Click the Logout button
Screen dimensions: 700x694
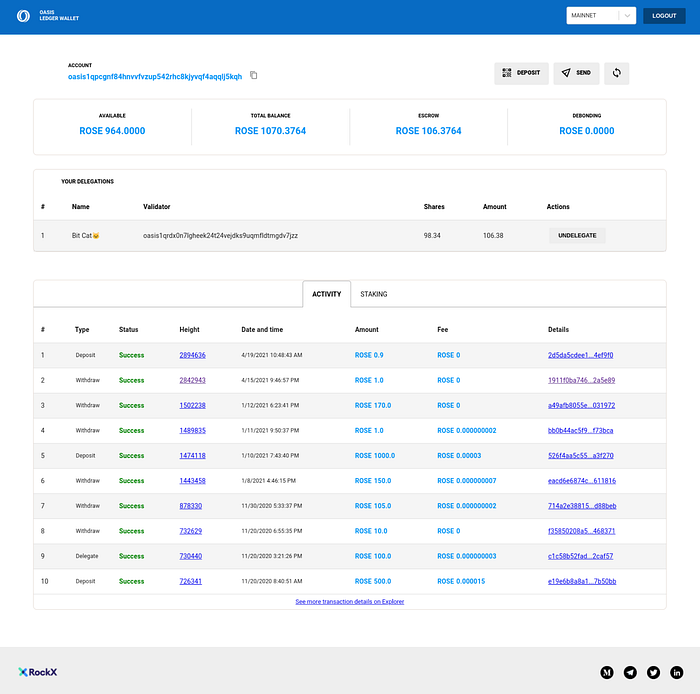pos(664,16)
